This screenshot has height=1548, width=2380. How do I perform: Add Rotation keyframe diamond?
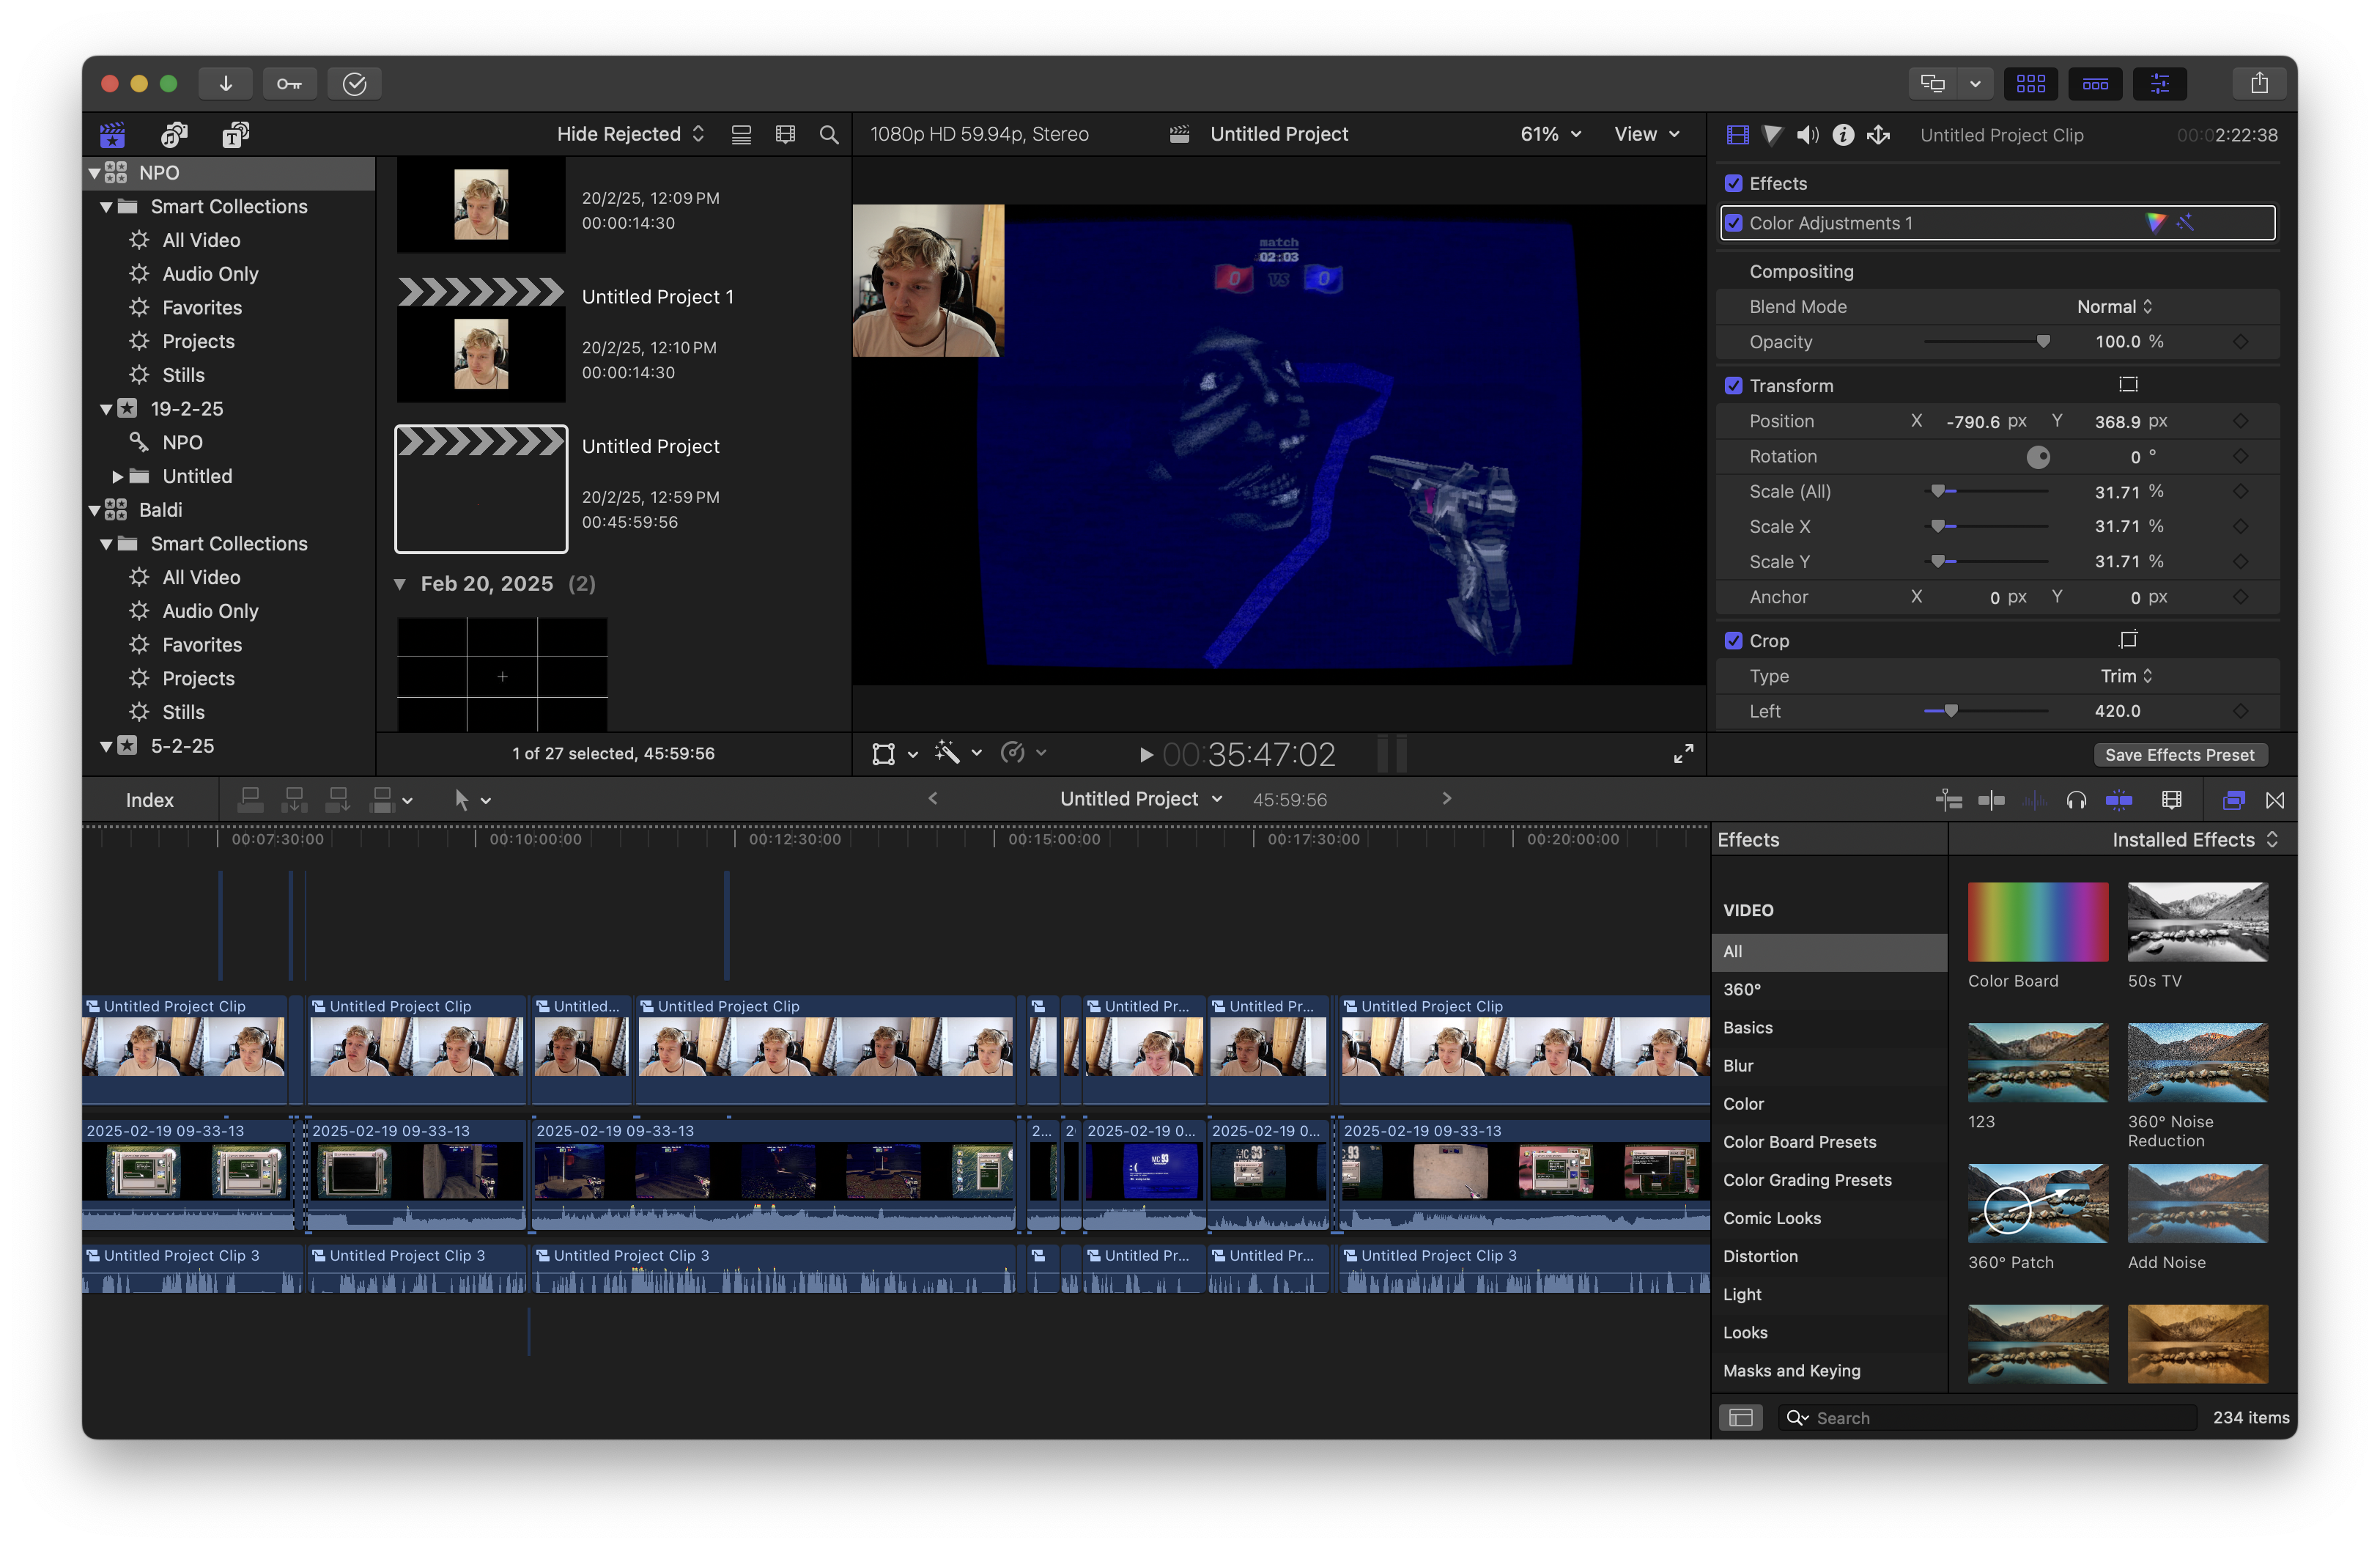[x=2240, y=456]
